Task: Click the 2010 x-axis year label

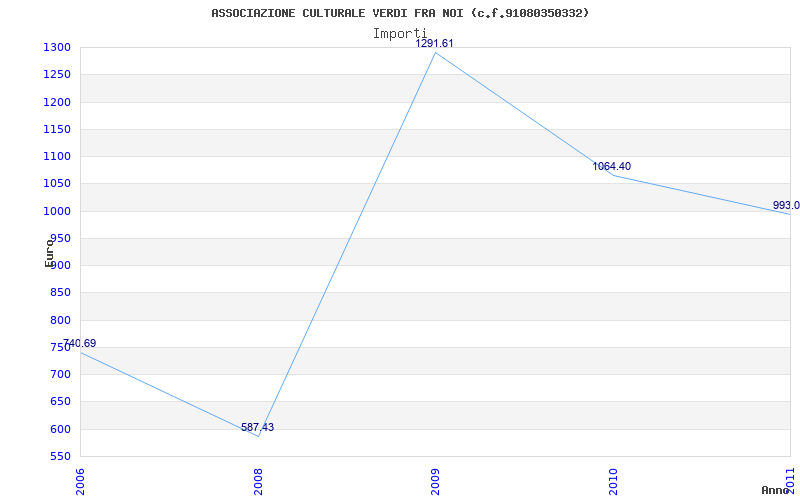Action: pos(613,481)
